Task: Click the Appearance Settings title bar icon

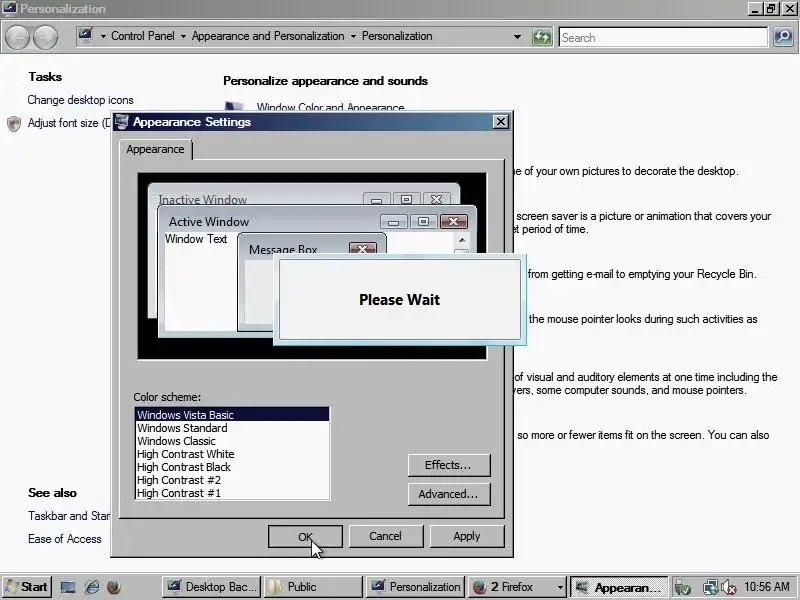Action: tap(121, 121)
